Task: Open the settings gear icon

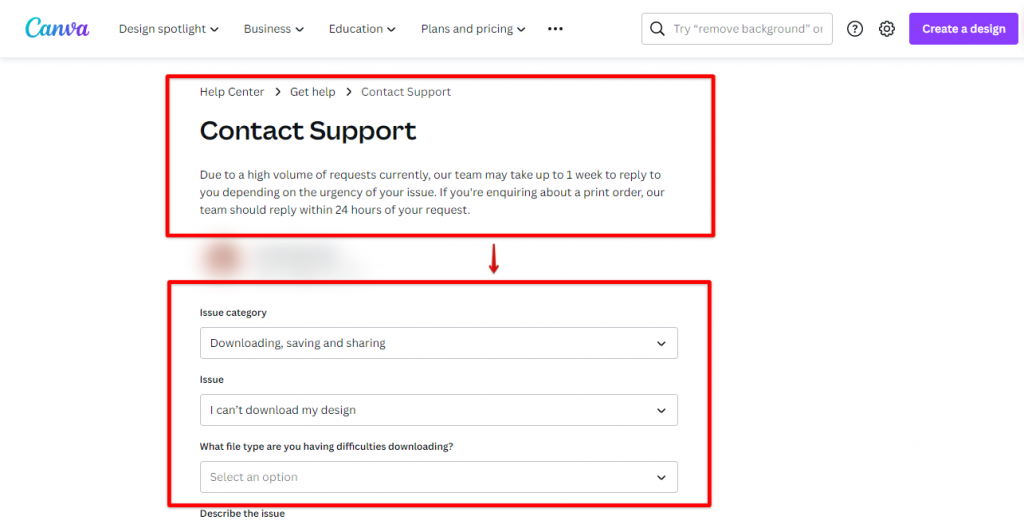Action: point(887,29)
